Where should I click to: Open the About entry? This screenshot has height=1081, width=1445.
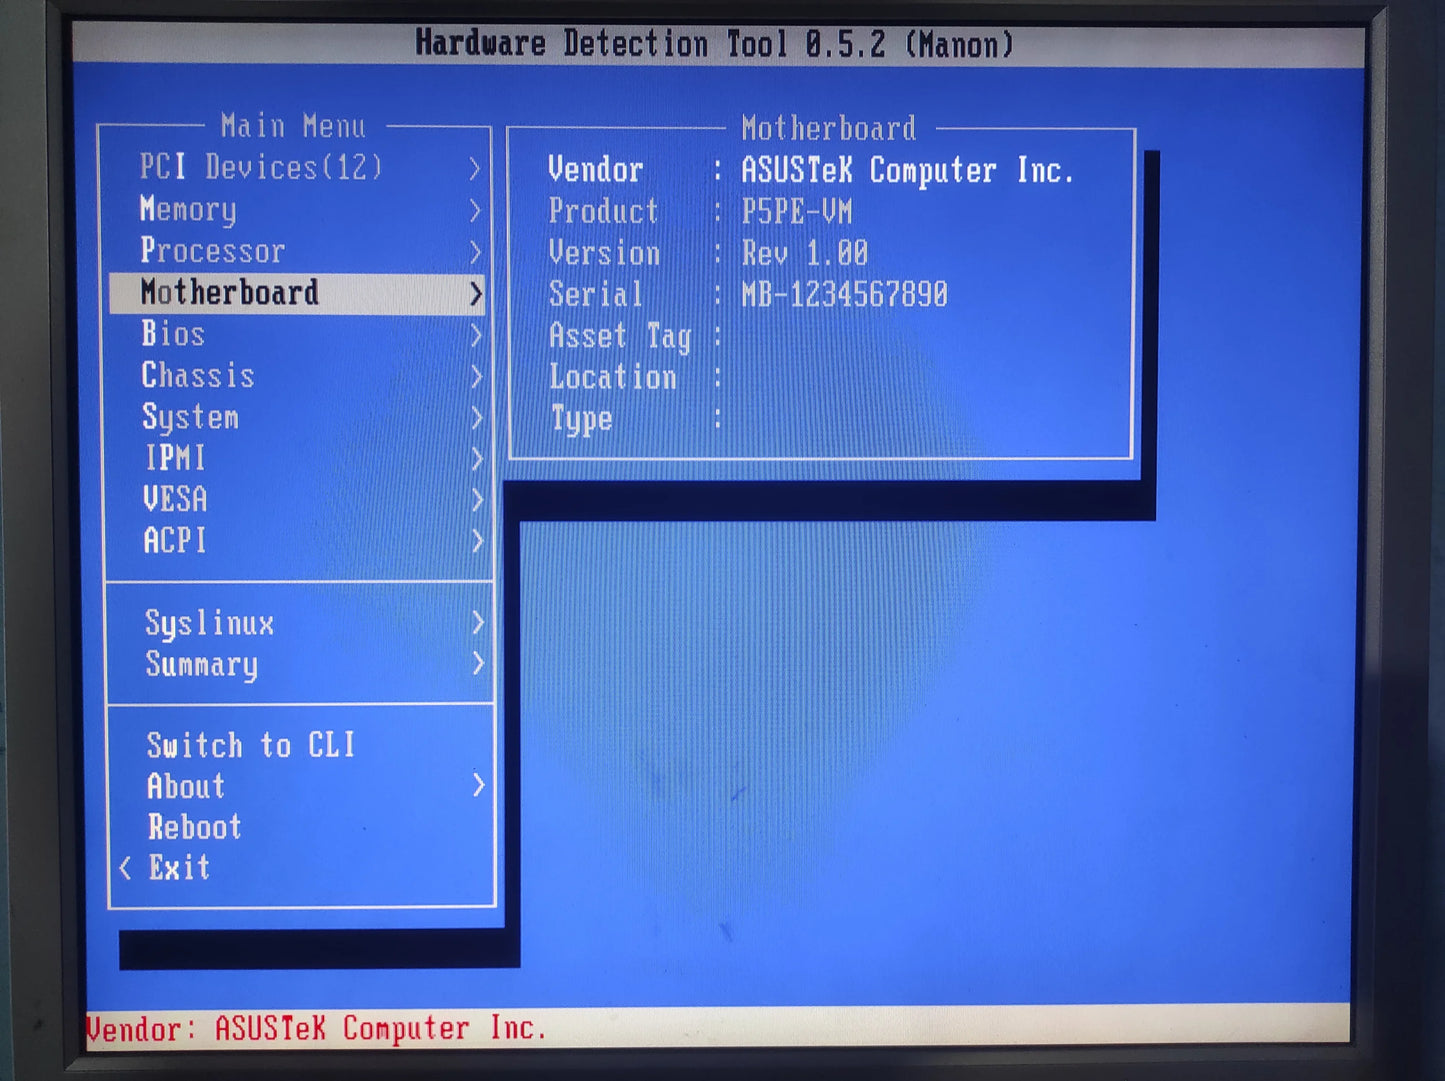click(298, 786)
